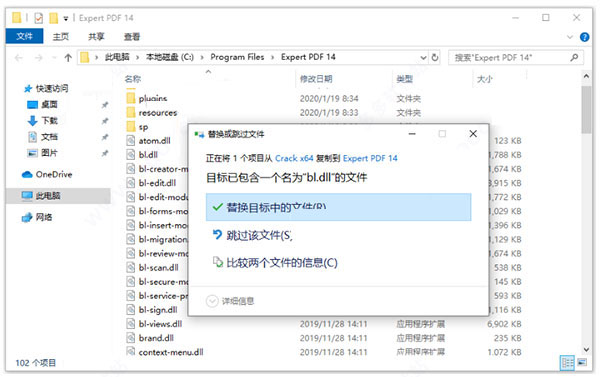
Task: Click the 6,902 KB size cell
Action: pos(504,324)
